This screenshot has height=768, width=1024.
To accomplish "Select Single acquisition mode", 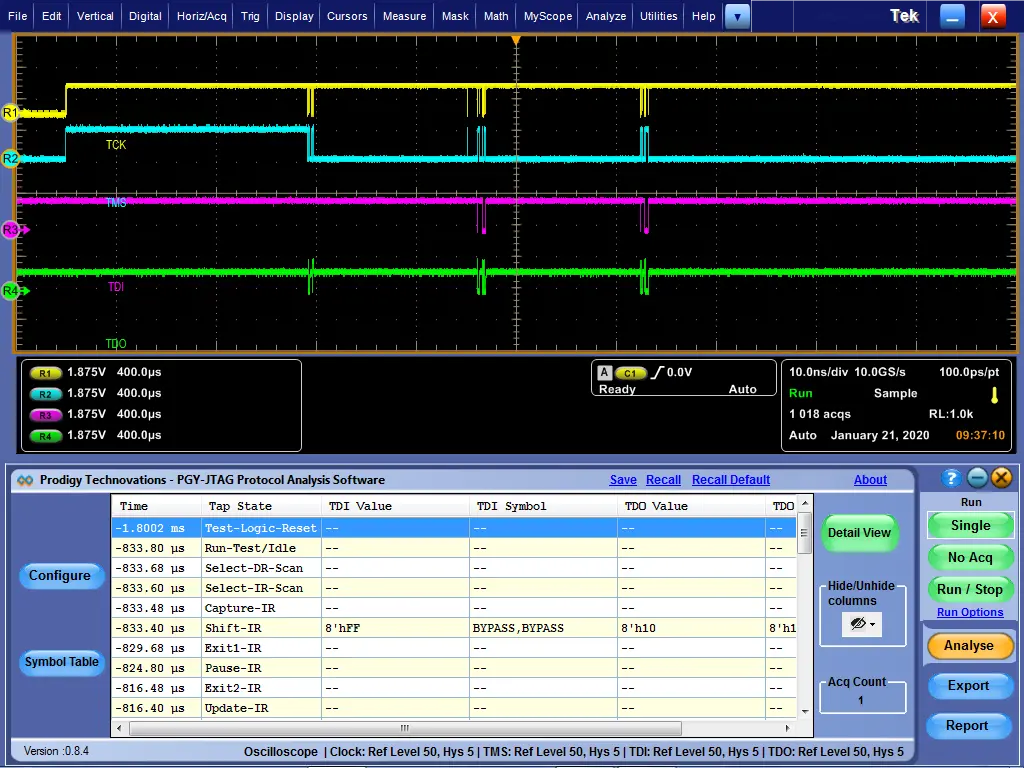I will point(969,526).
